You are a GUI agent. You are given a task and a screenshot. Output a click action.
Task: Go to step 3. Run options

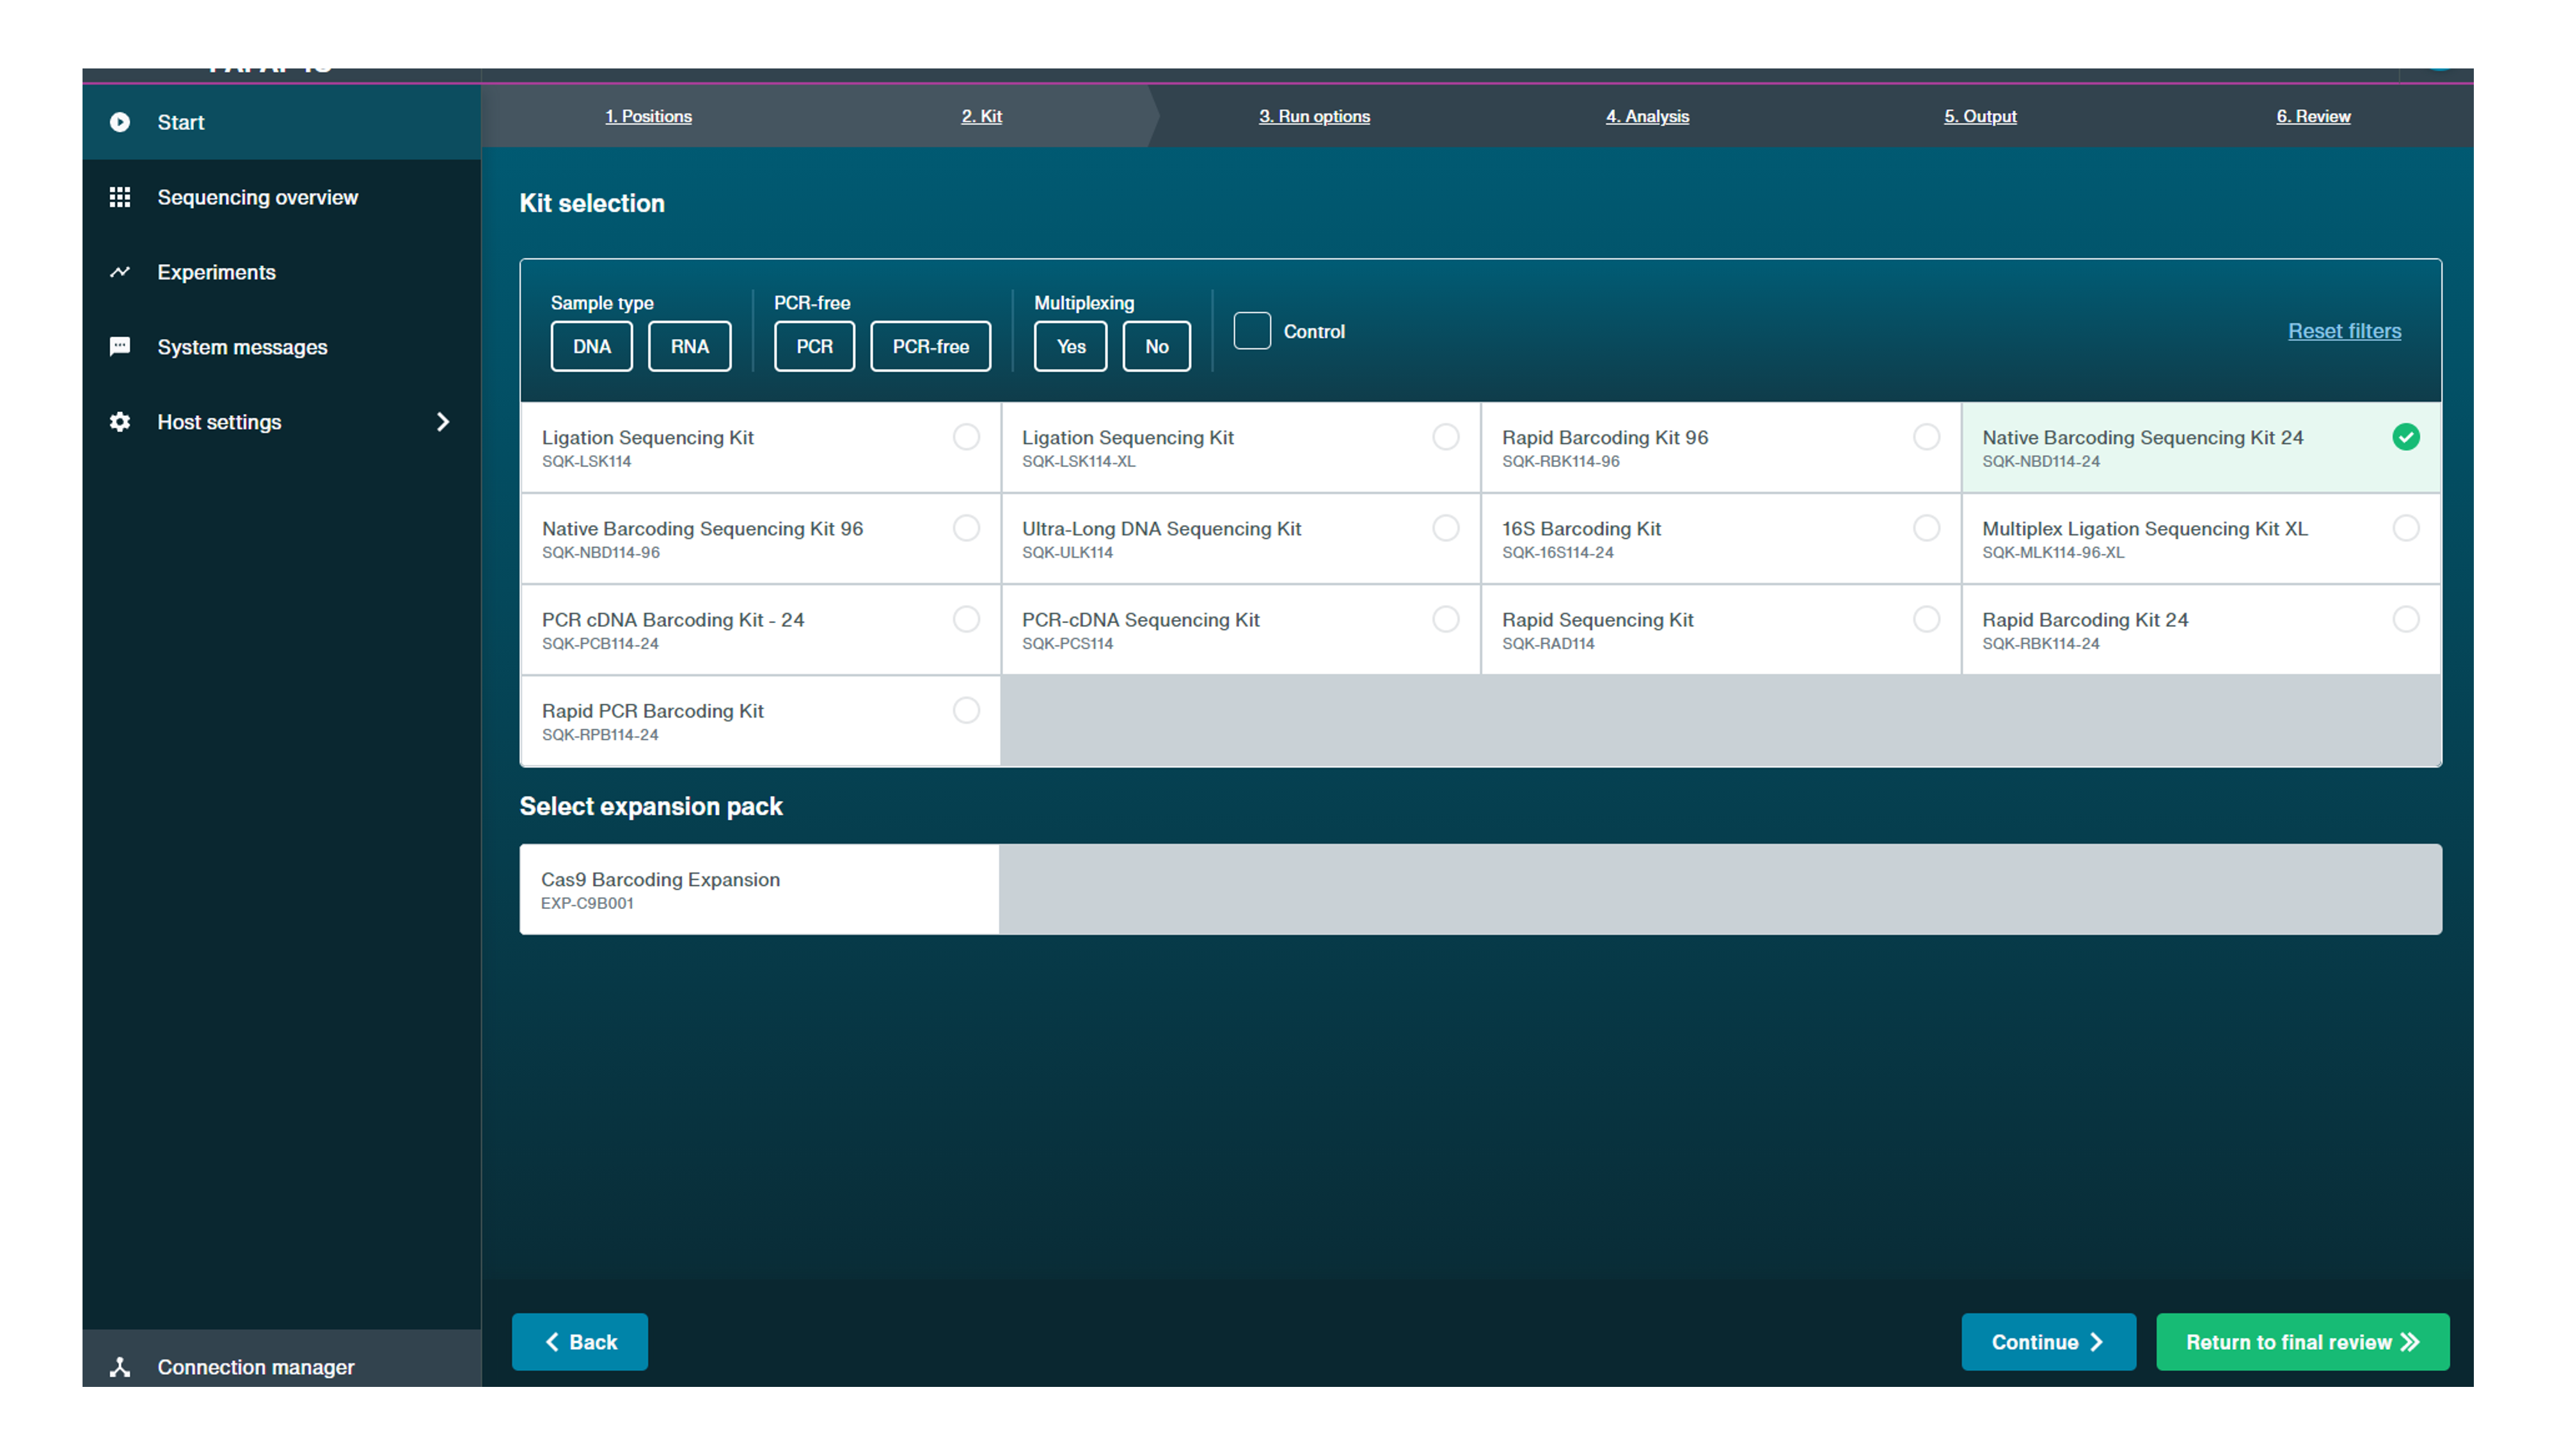coord(1314,116)
